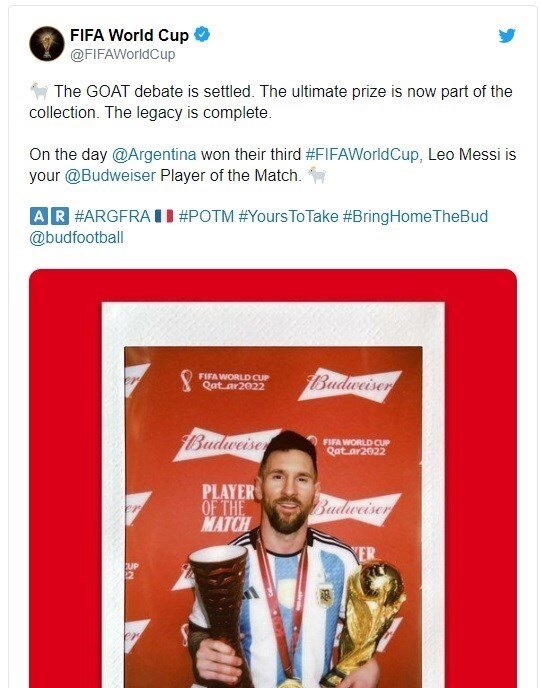Click the blue verified badge icon

pyautogui.click(x=202, y=34)
